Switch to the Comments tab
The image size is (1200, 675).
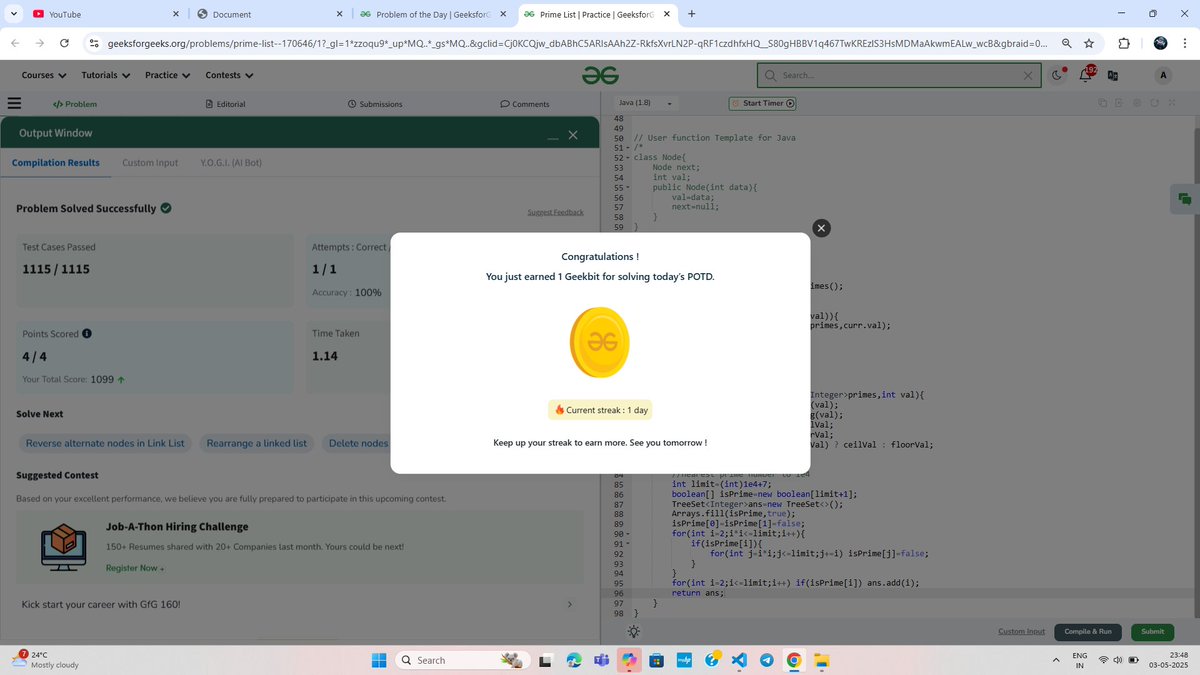[525, 104]
